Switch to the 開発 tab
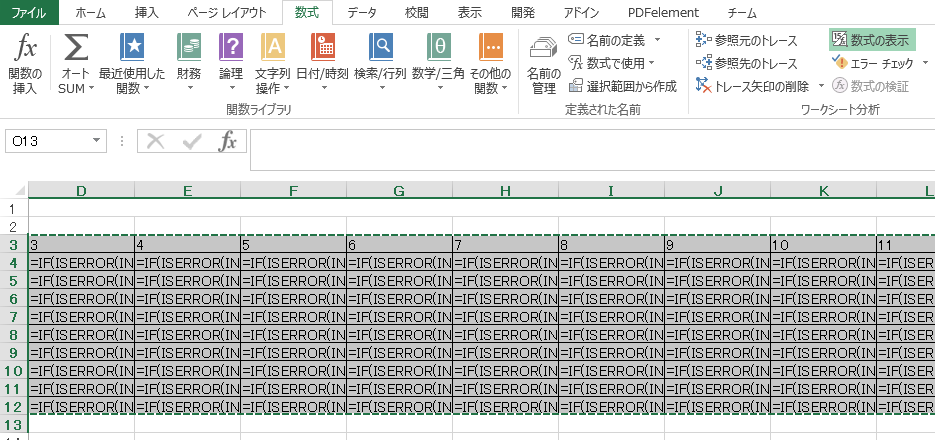Screen dimensions: 935x440 [523, 13]
